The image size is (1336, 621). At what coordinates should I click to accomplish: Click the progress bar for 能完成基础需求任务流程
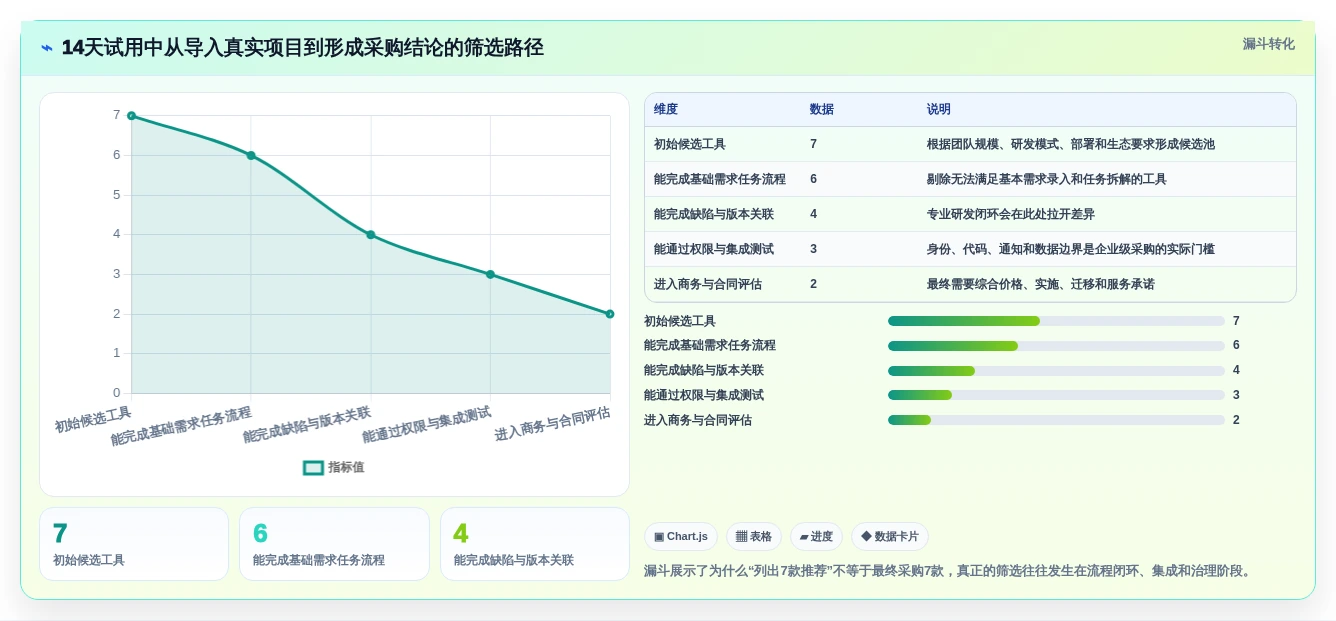click(x=1056, y=346)
